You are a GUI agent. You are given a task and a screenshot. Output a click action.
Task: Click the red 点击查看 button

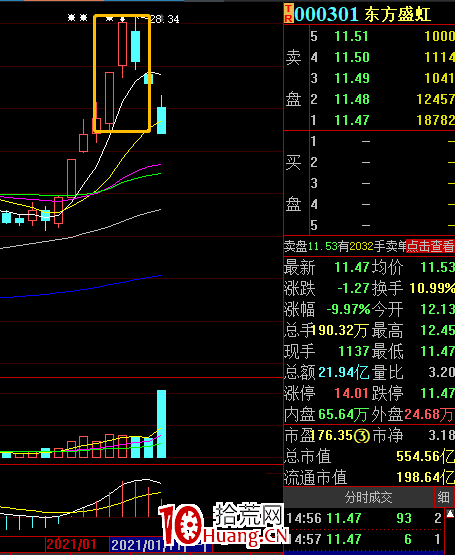coord(430,246)
